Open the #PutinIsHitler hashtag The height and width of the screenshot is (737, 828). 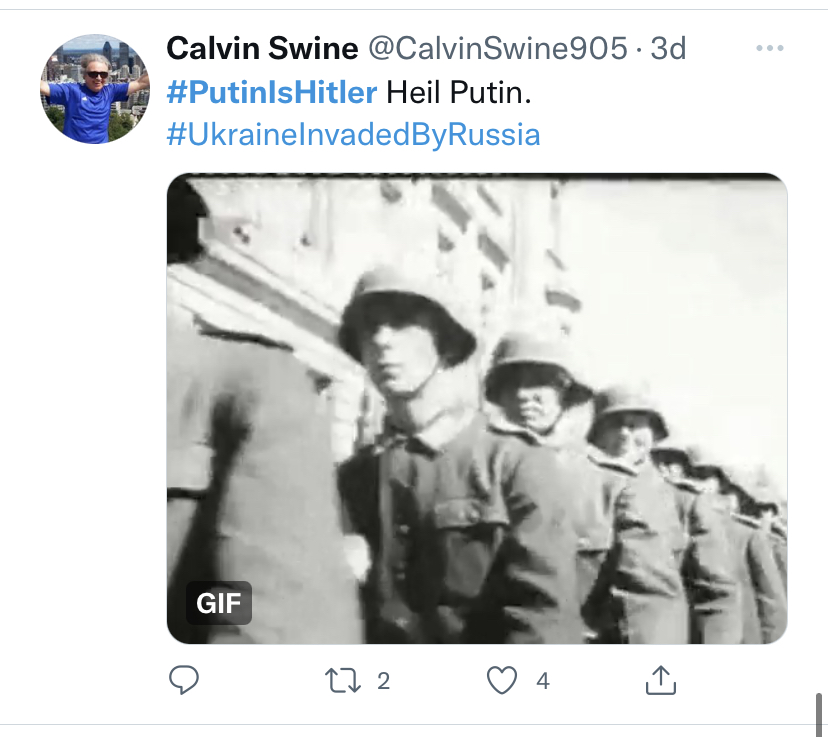tap(272, 92)
